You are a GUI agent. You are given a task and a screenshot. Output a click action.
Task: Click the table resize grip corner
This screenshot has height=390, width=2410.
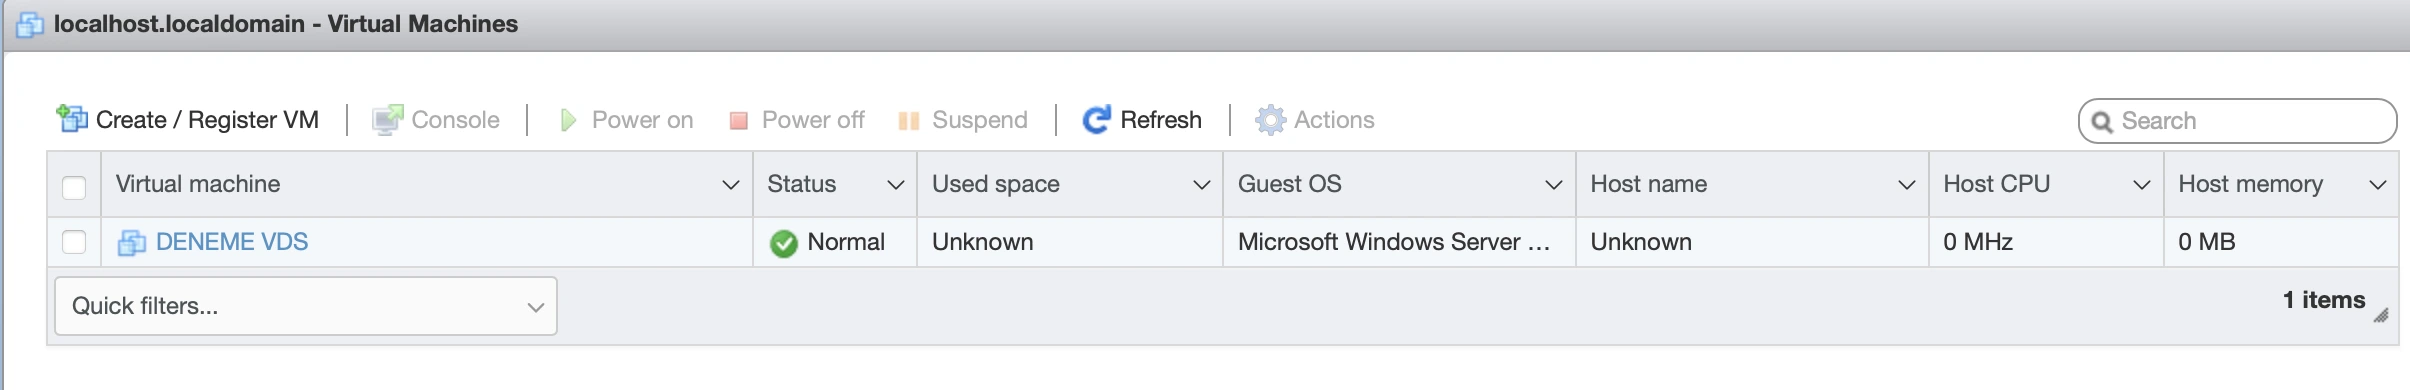(x=2381, y=315)
